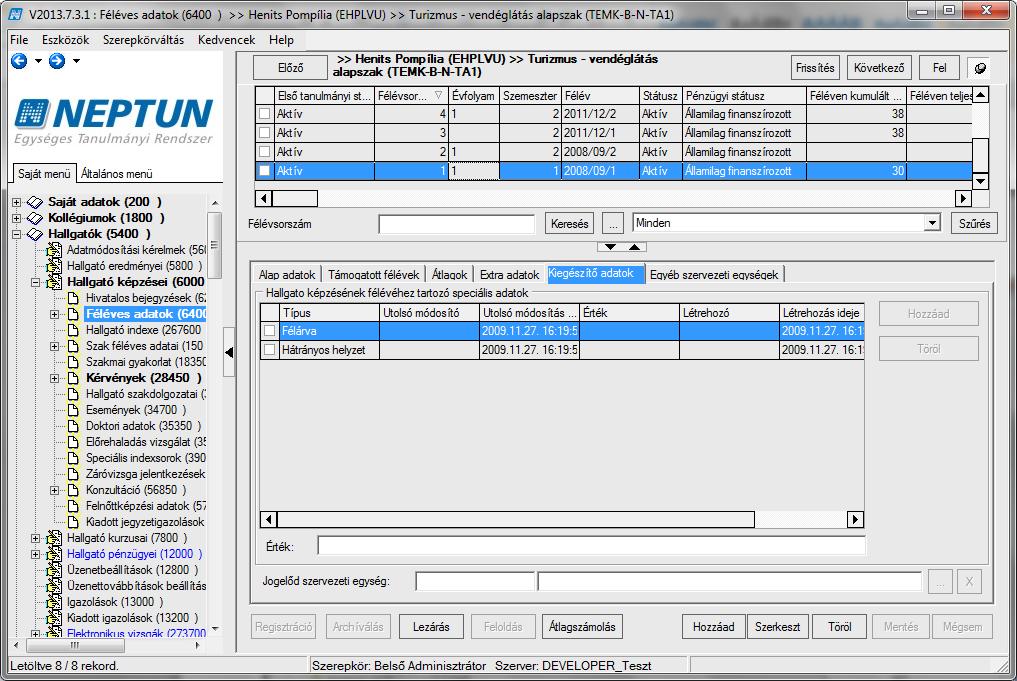1017x681 pixels.
Task: Click the blue back navigation arrow
Action: (19, 61)
